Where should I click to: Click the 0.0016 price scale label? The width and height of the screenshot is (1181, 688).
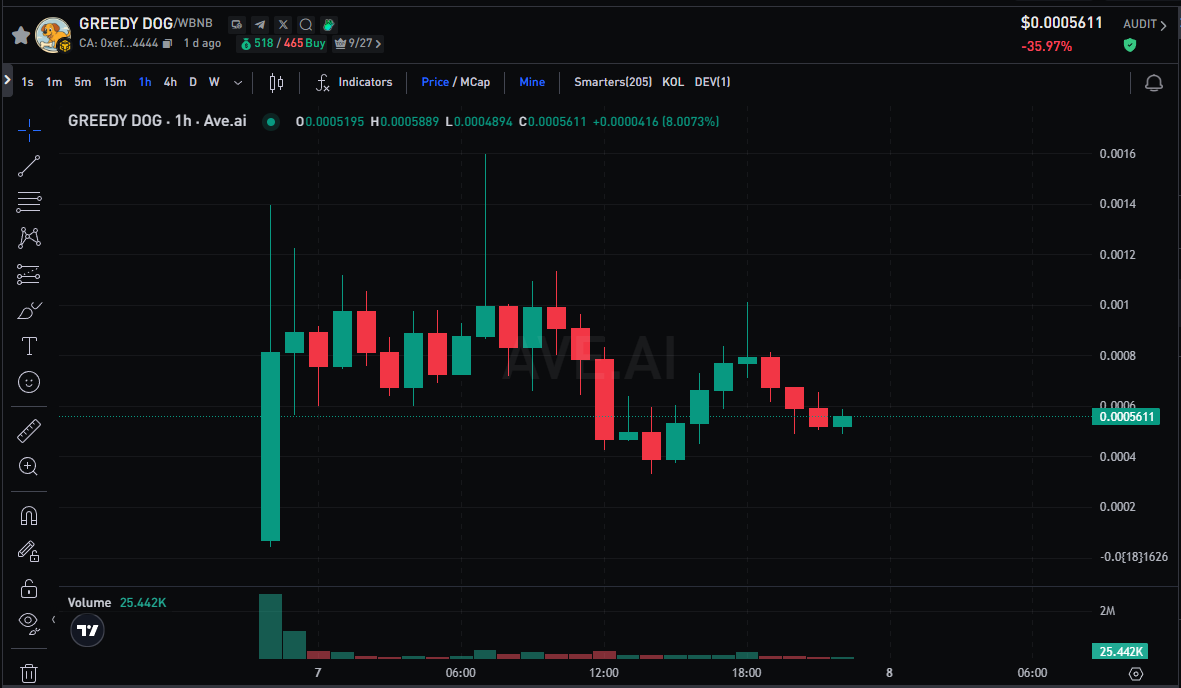1118,154
